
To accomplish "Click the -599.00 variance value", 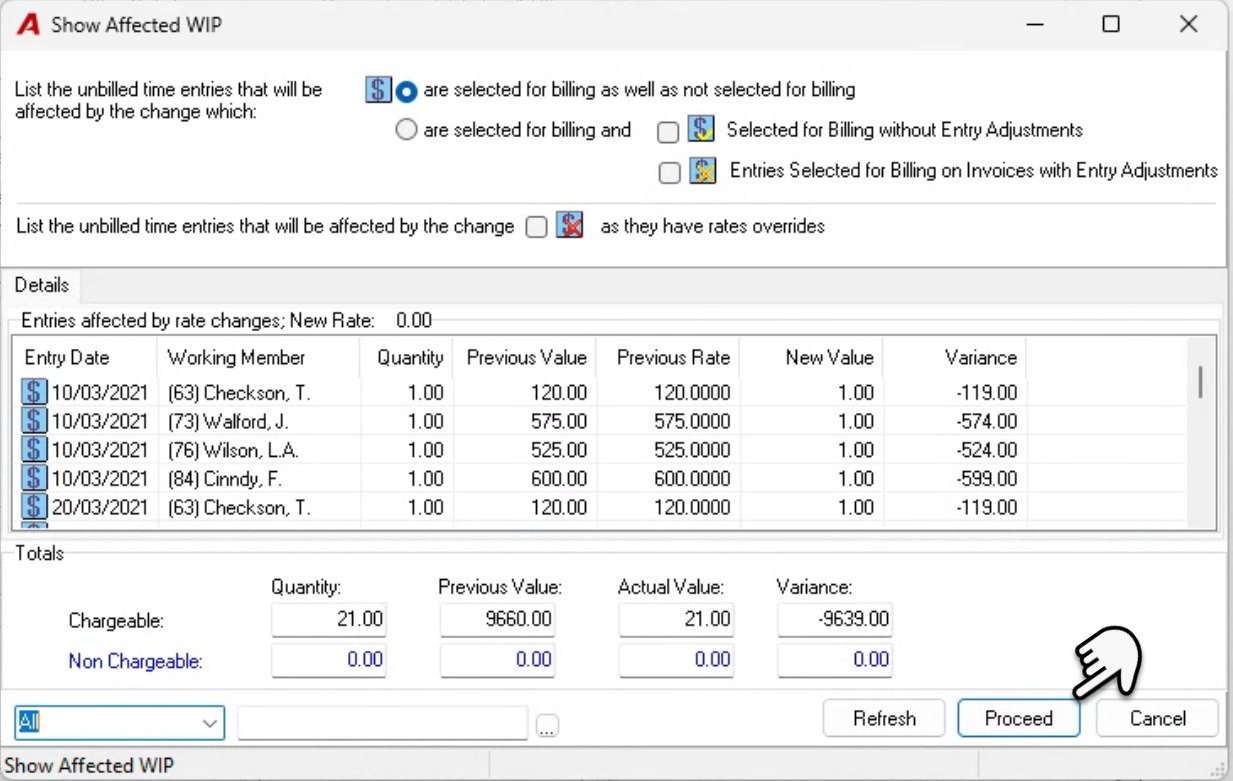I will click(x=986, y=479).
